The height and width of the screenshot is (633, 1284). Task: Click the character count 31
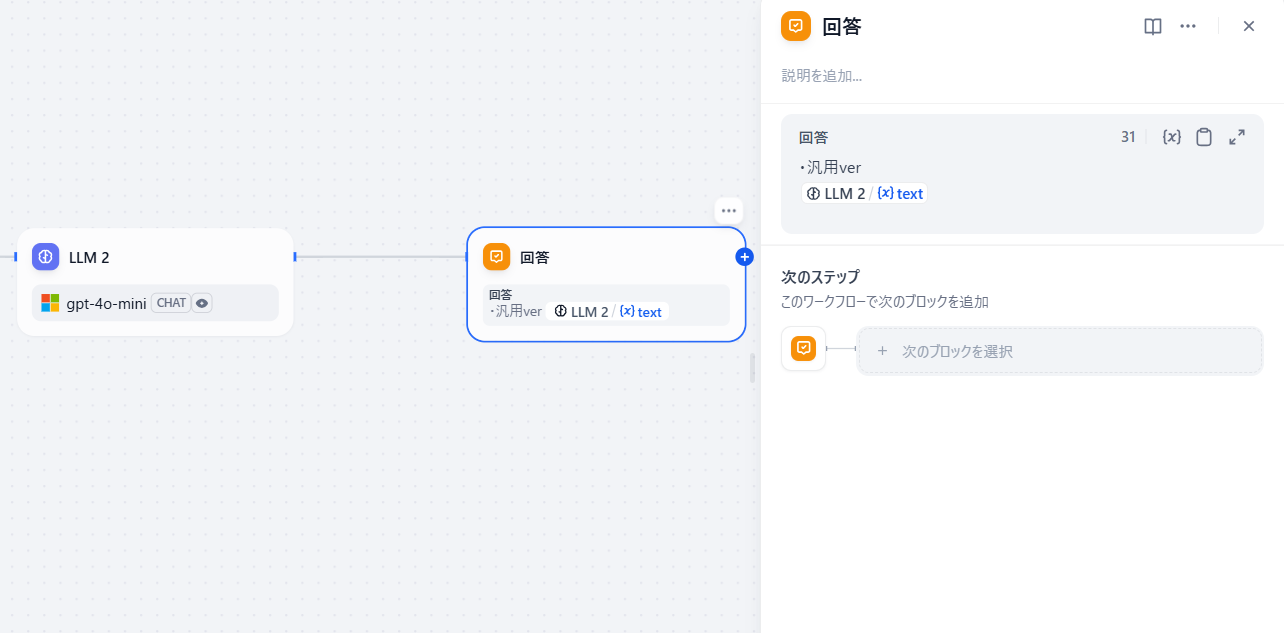point(1128,137)
